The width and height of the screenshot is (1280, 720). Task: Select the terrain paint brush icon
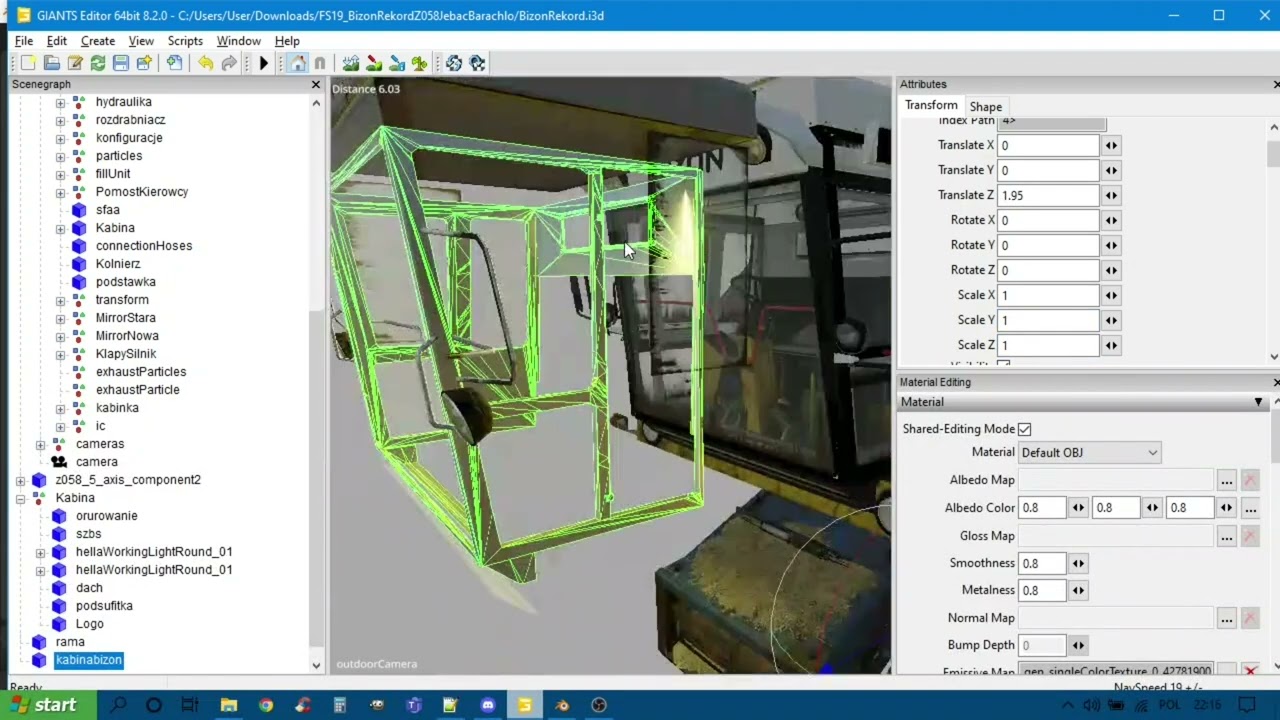(374, 63)
